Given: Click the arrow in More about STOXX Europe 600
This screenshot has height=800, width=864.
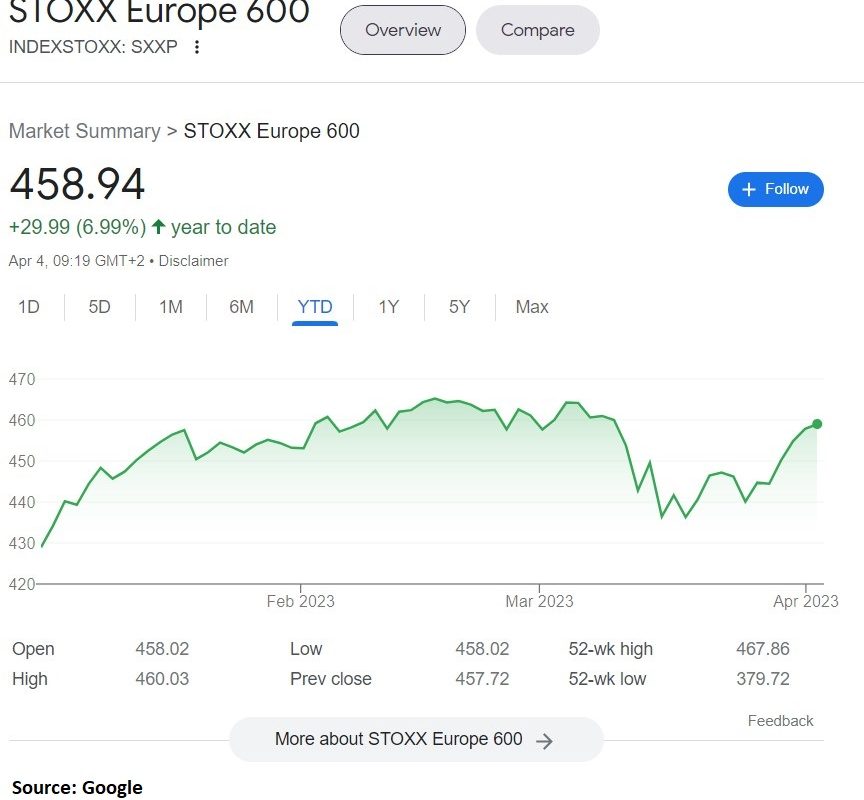Looking at the screenshot, I should (x=544, y=741).
